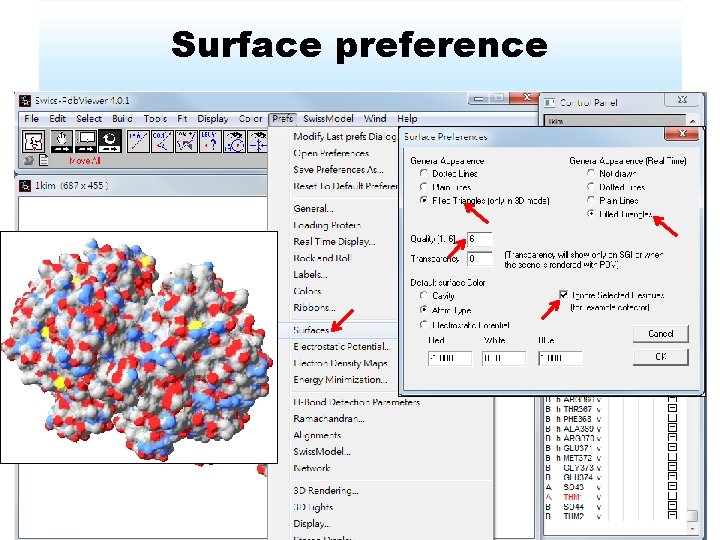
Task: Choose Ramachandran in Prefs menu
Action: click(329, 418)
